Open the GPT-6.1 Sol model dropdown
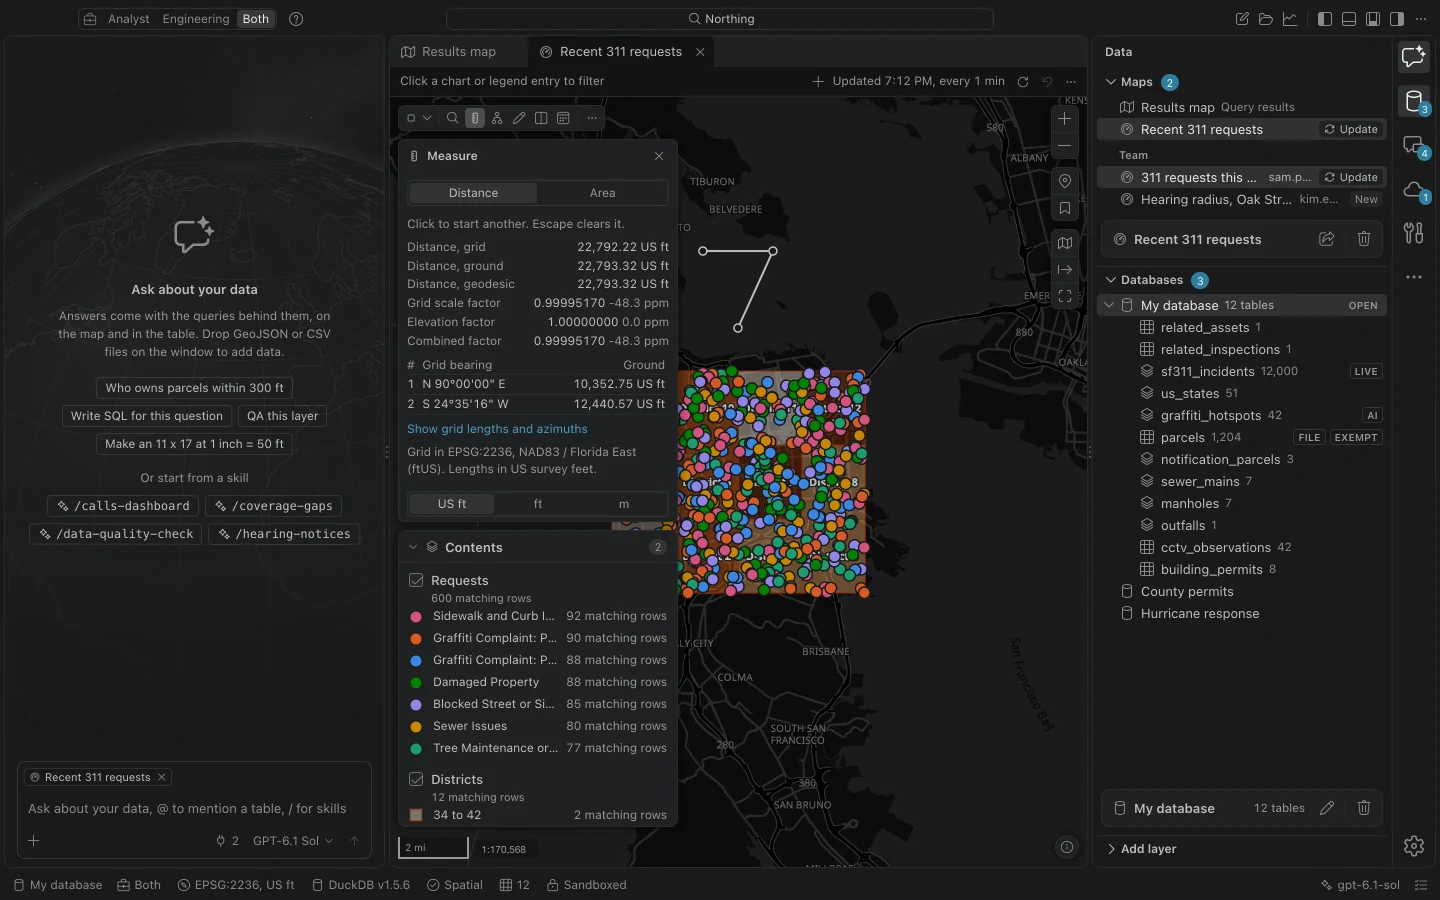This screenshot has width=1440, height=900. (293, 841)
